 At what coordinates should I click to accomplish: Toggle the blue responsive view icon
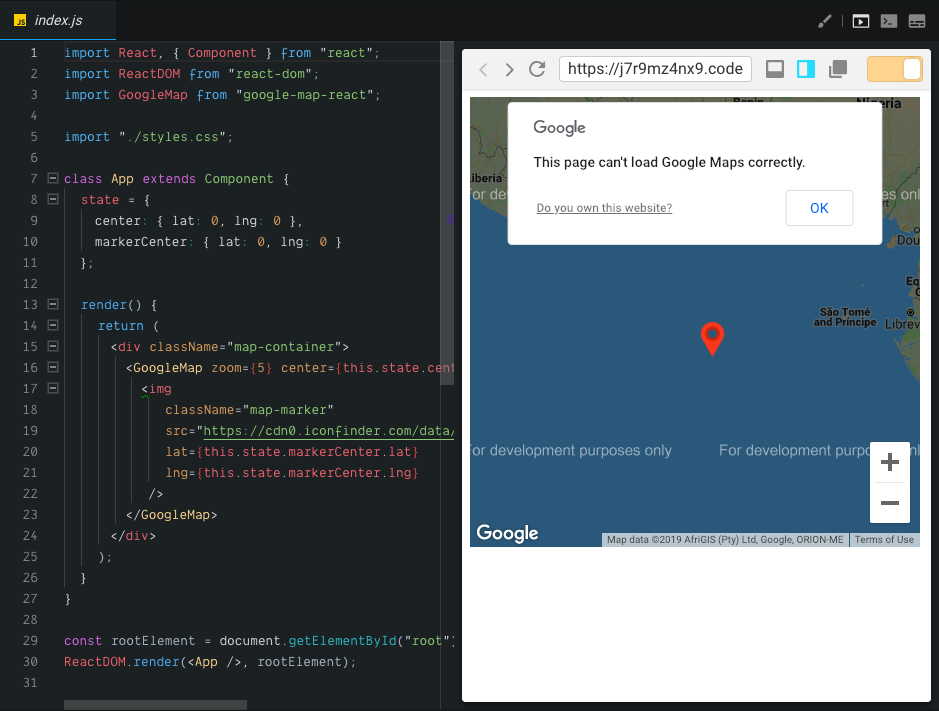pos(806,69)
